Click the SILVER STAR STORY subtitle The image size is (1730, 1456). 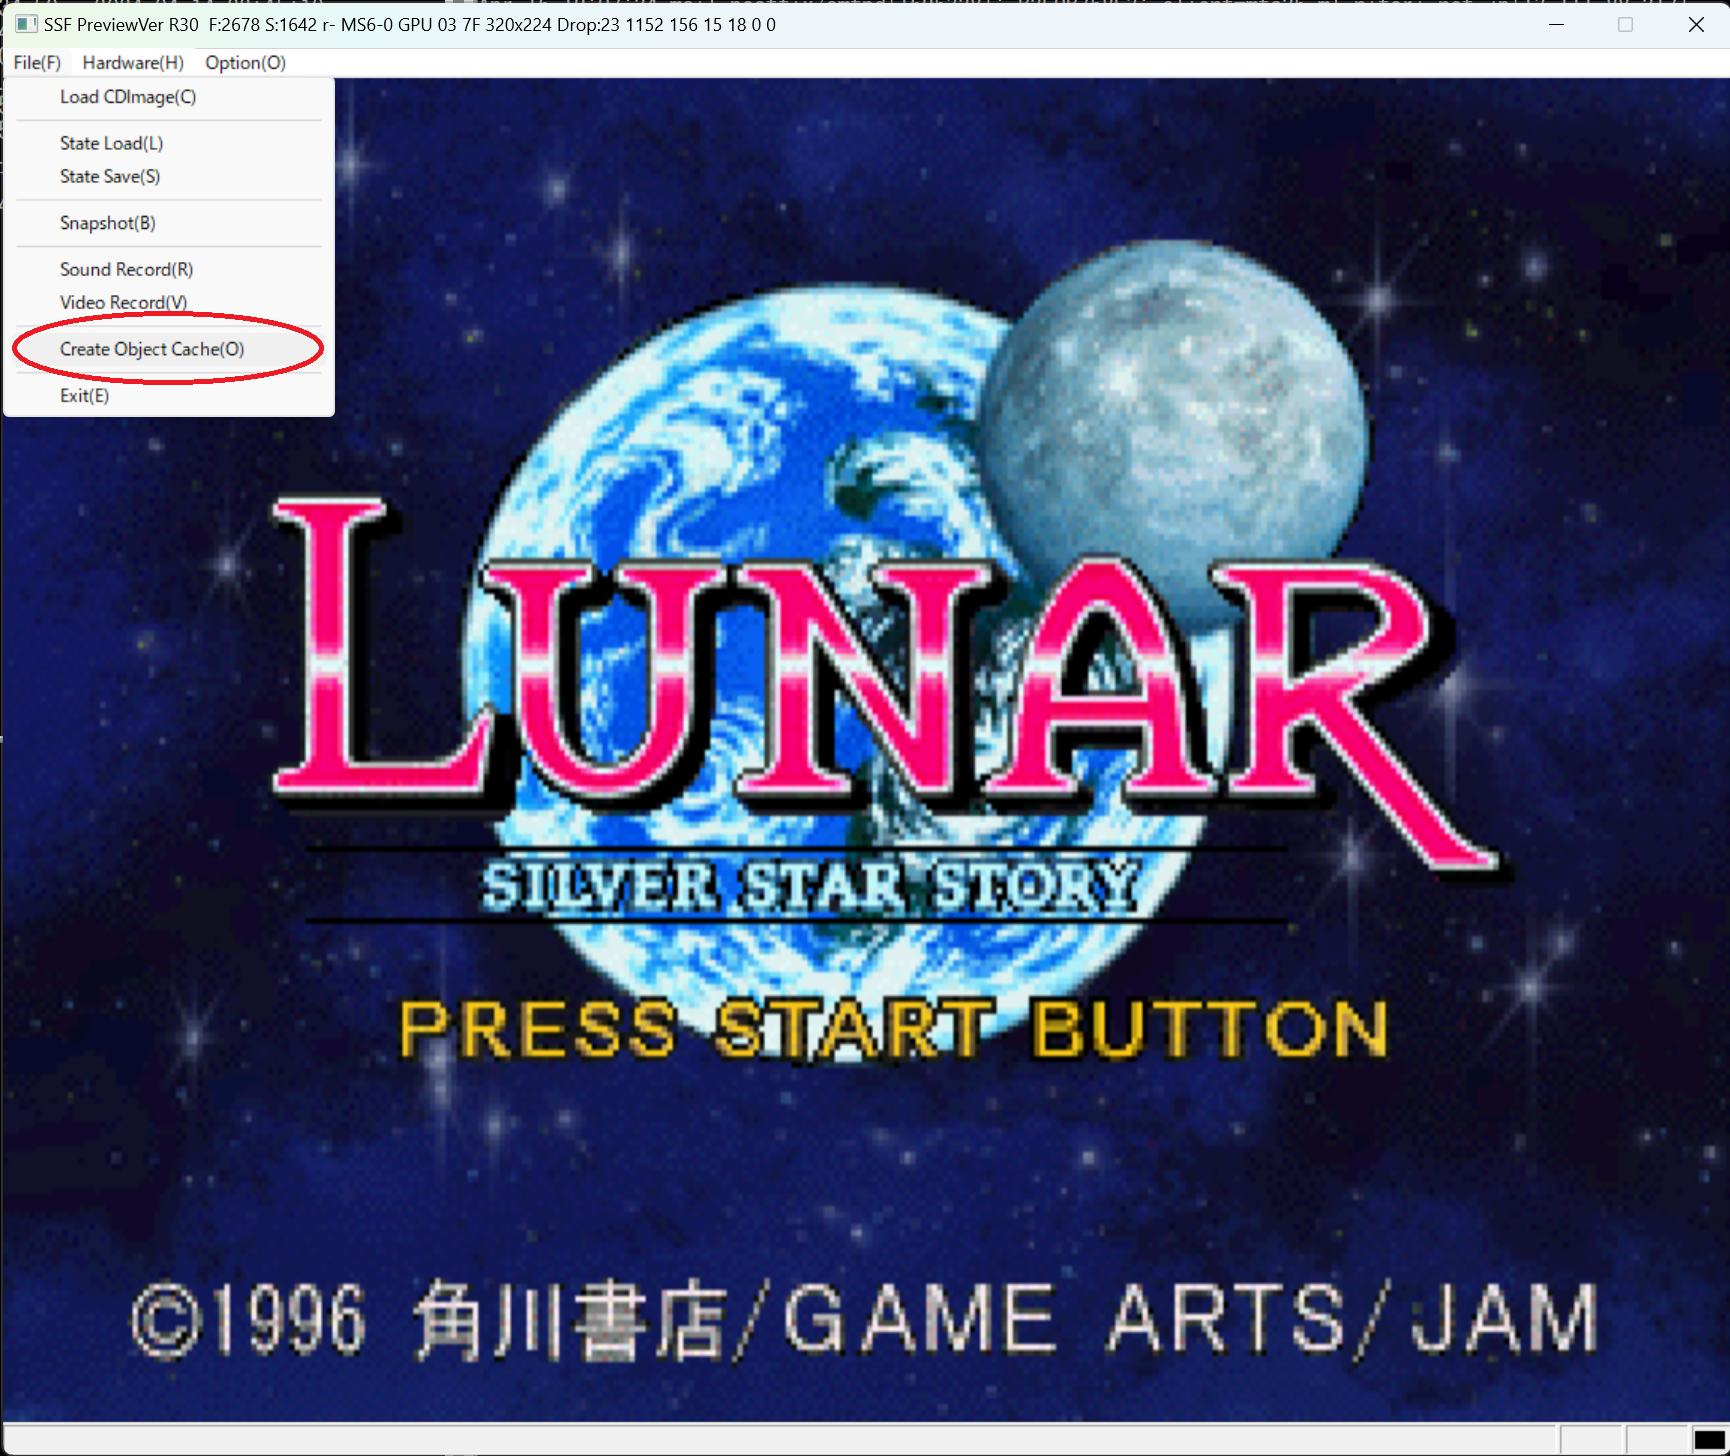coord(810,886)
